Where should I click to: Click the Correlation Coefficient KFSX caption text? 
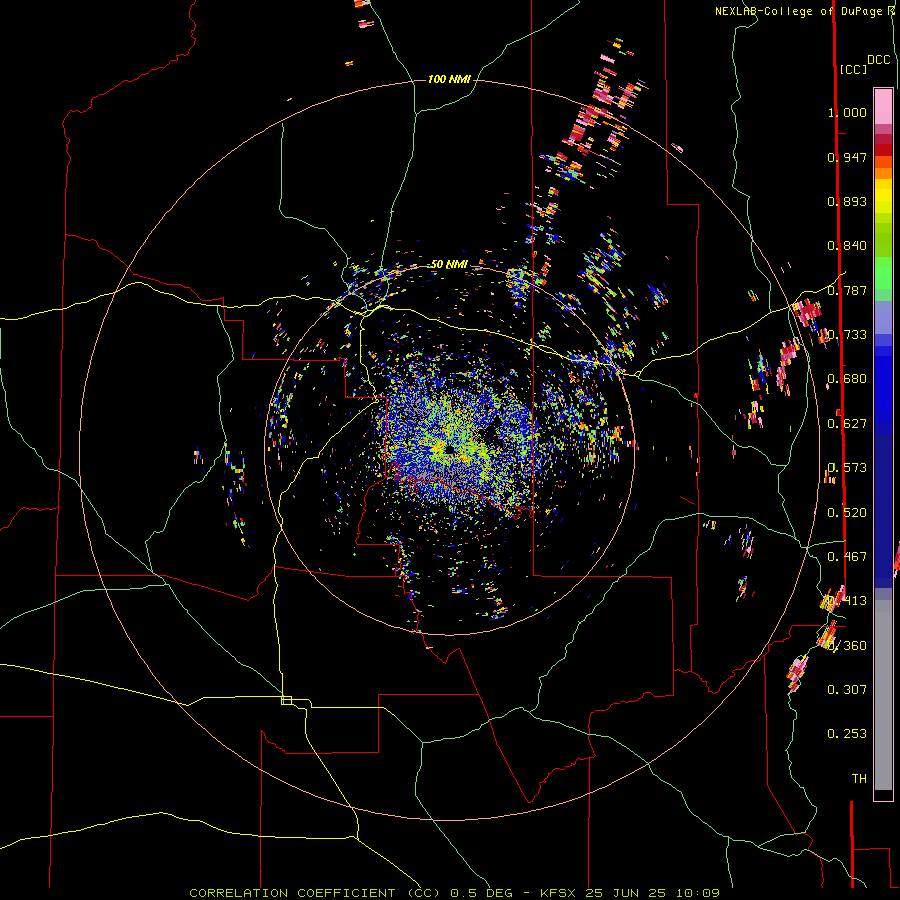pyautogui.click(x=454, y=893)
